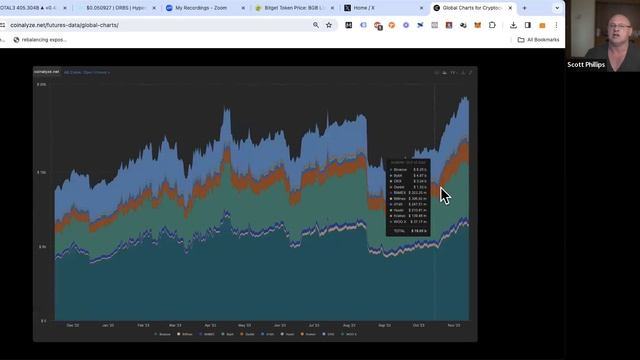Click the Binance row in chart tooltip
Viewport: 640px width, 360px height.
coord(408,169)
